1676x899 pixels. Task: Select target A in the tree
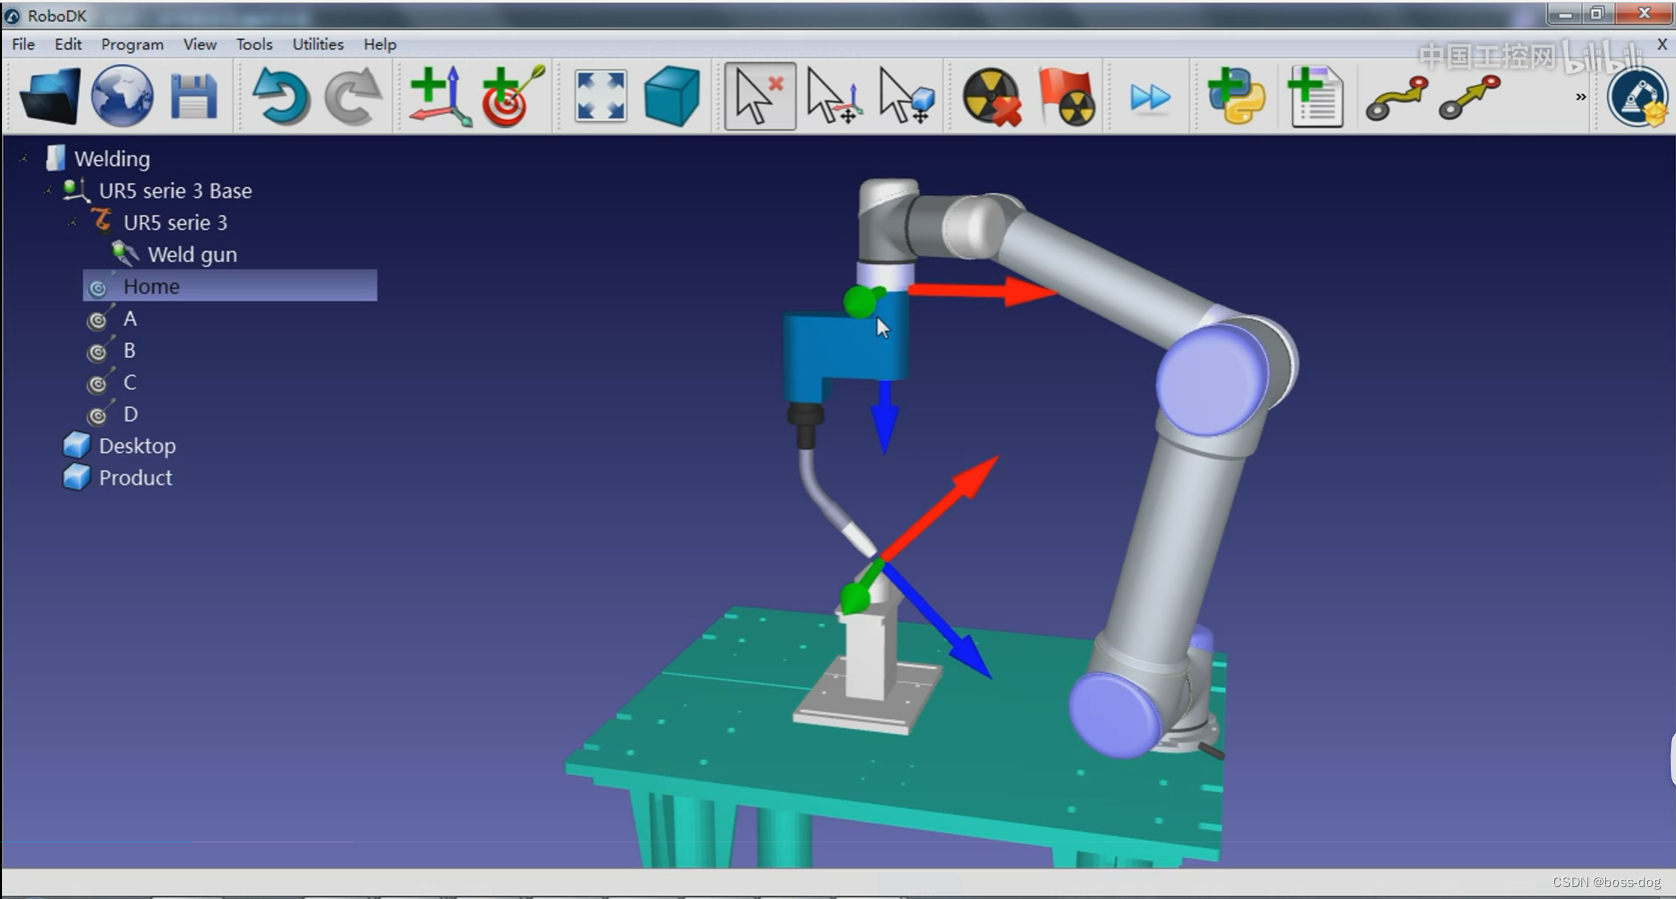coord(130,318)
